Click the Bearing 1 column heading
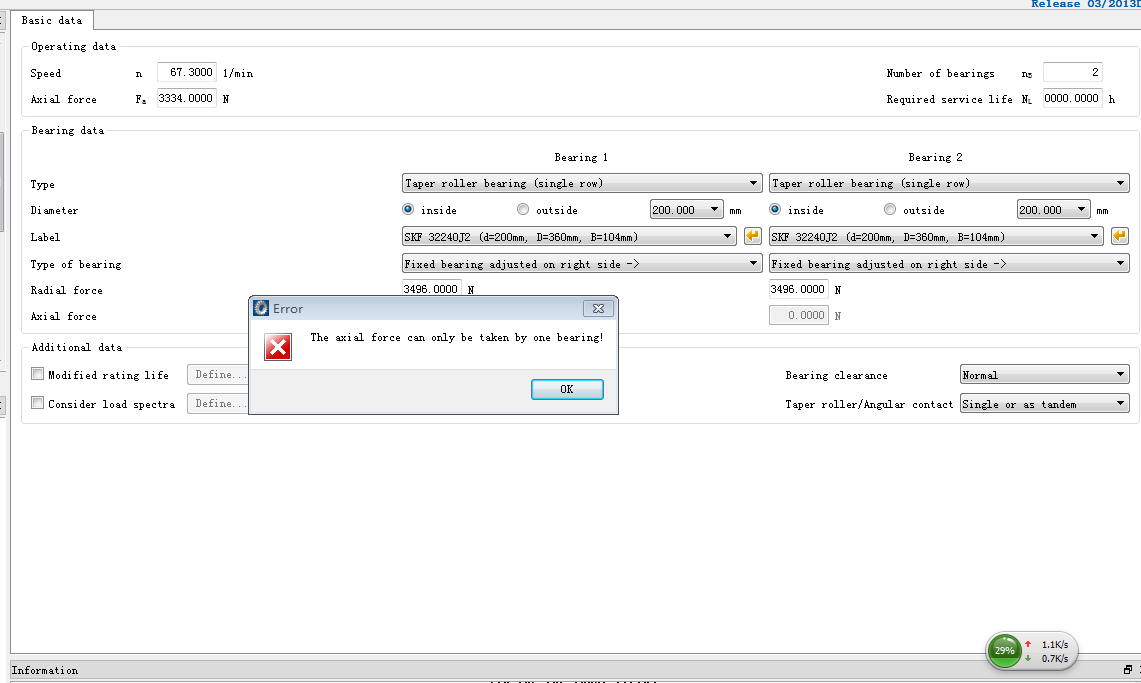Viewport: 1141px width, 683px height. point(581,157)
